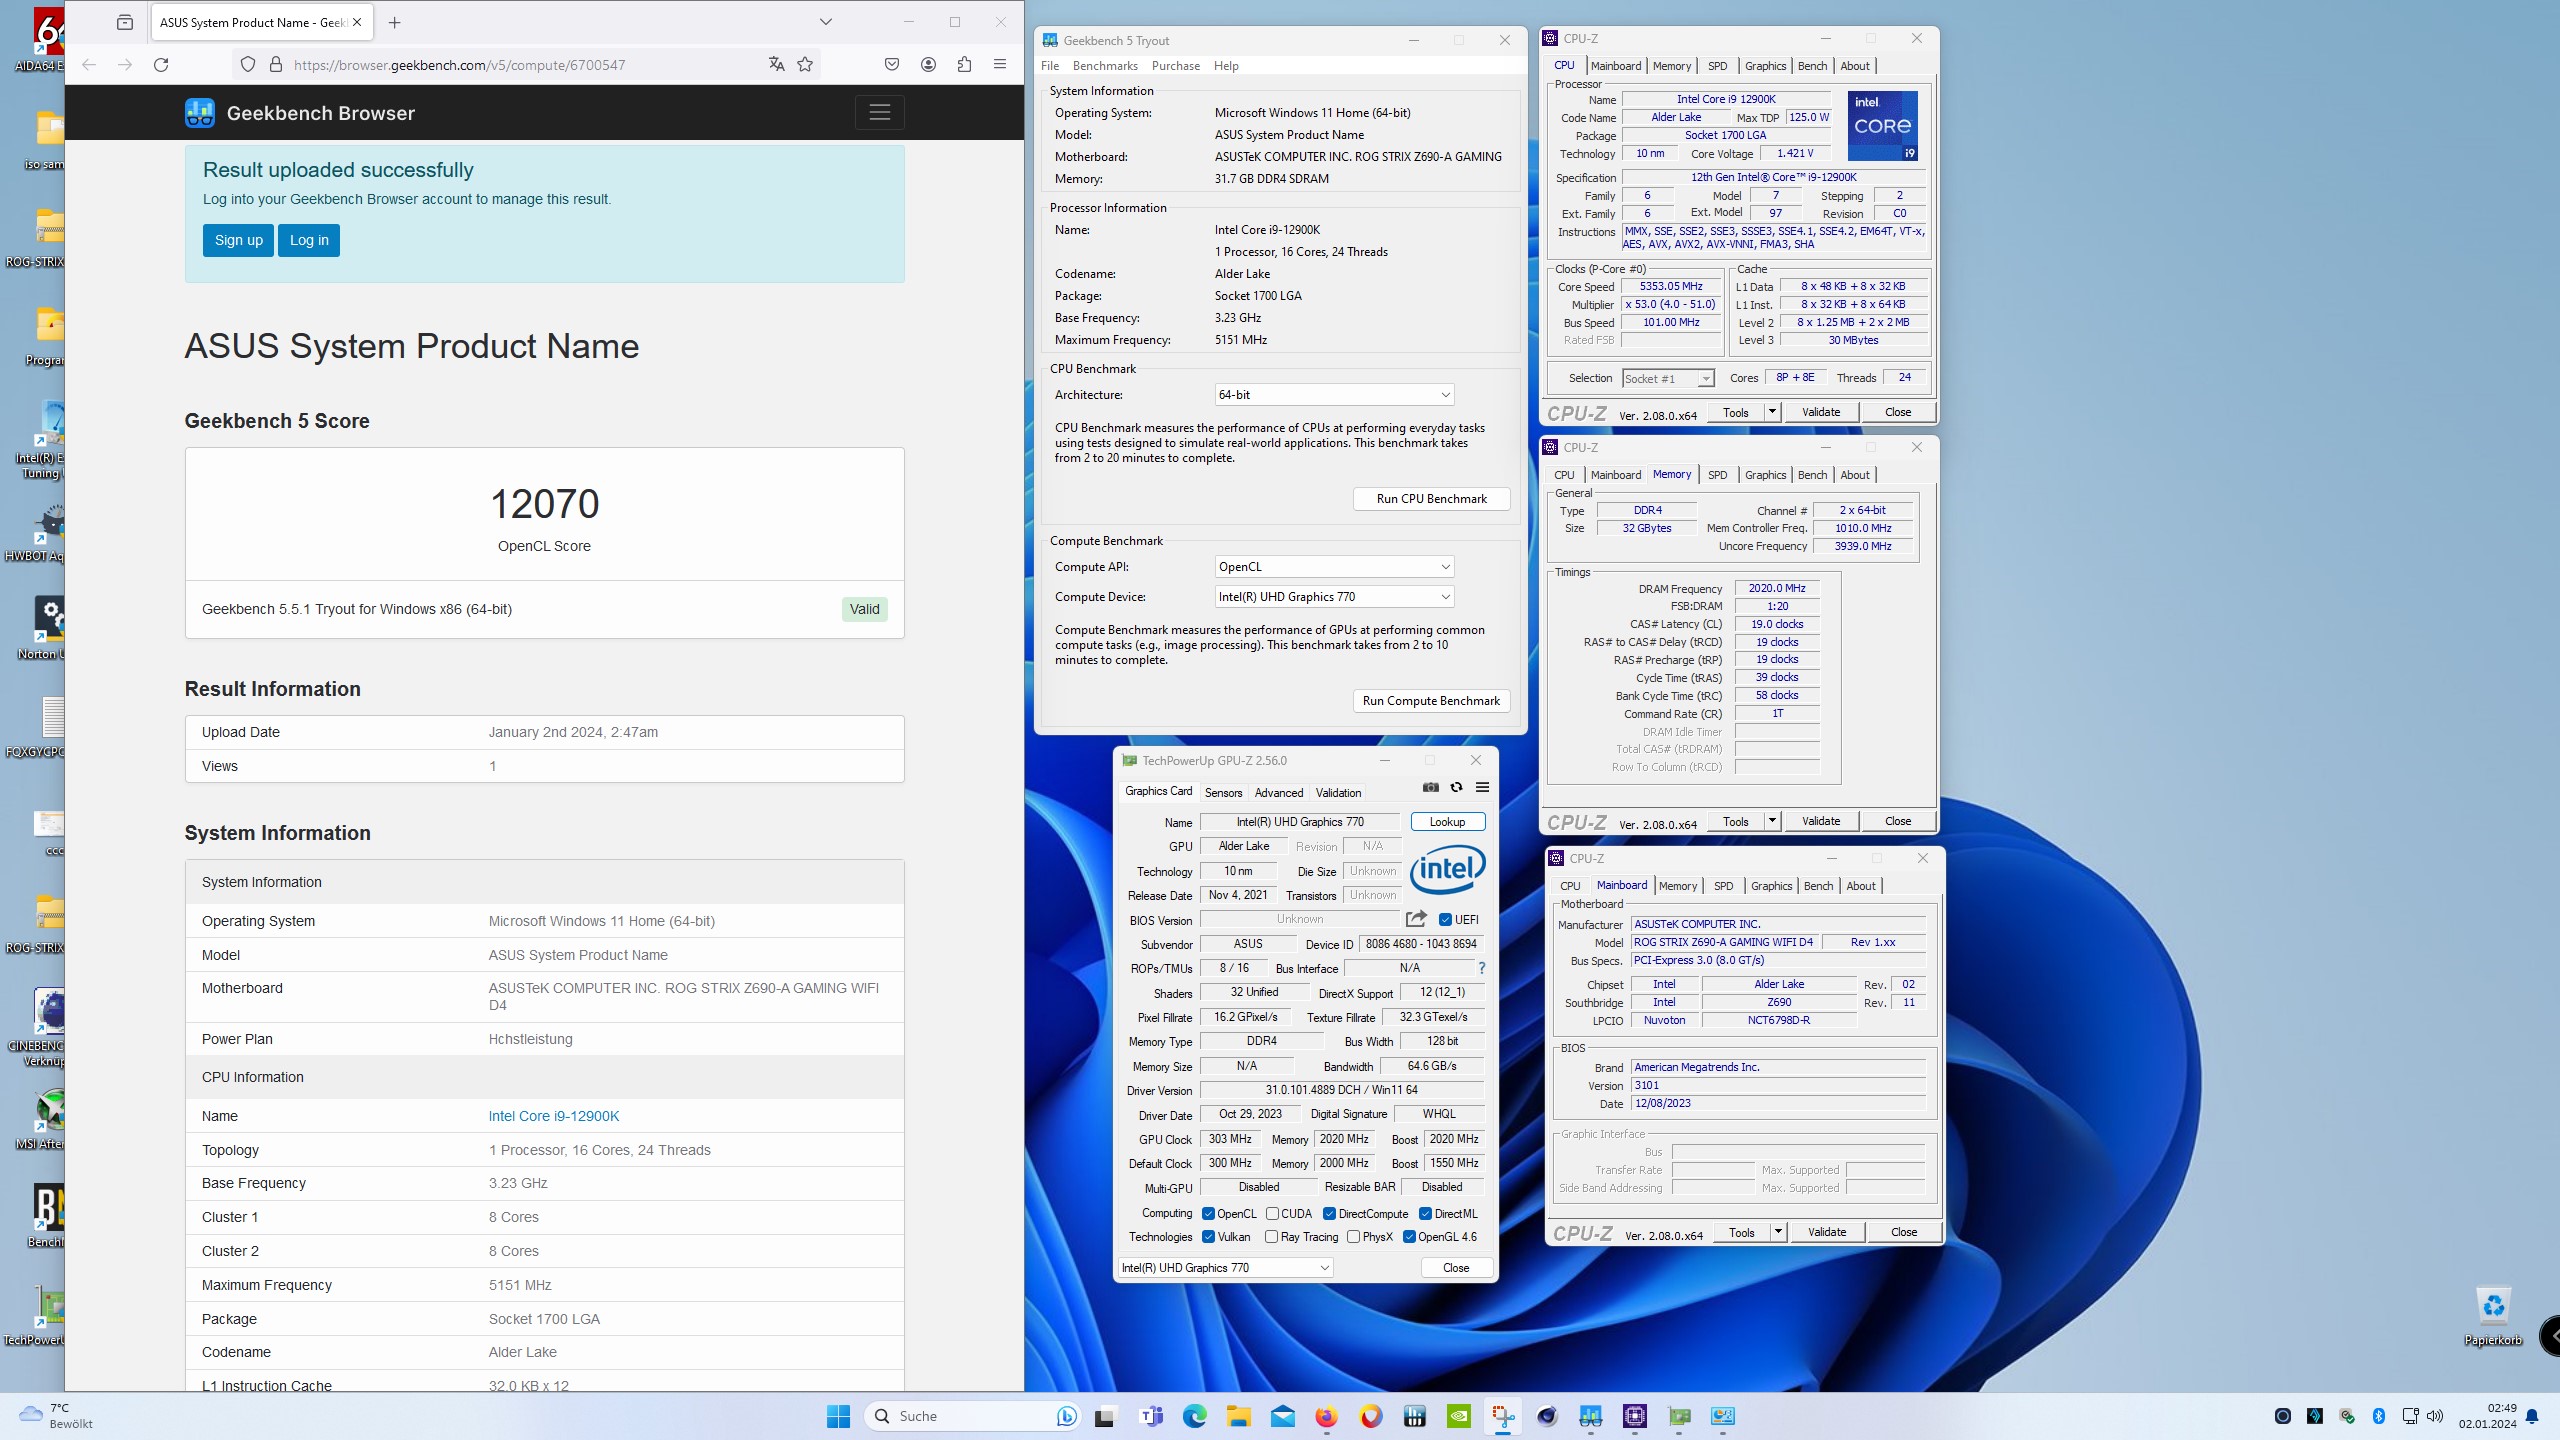This screenshot has height=1440, width=2560.
Task: Click the Geekbench Browser logo icon
Action: pos(200,113)
